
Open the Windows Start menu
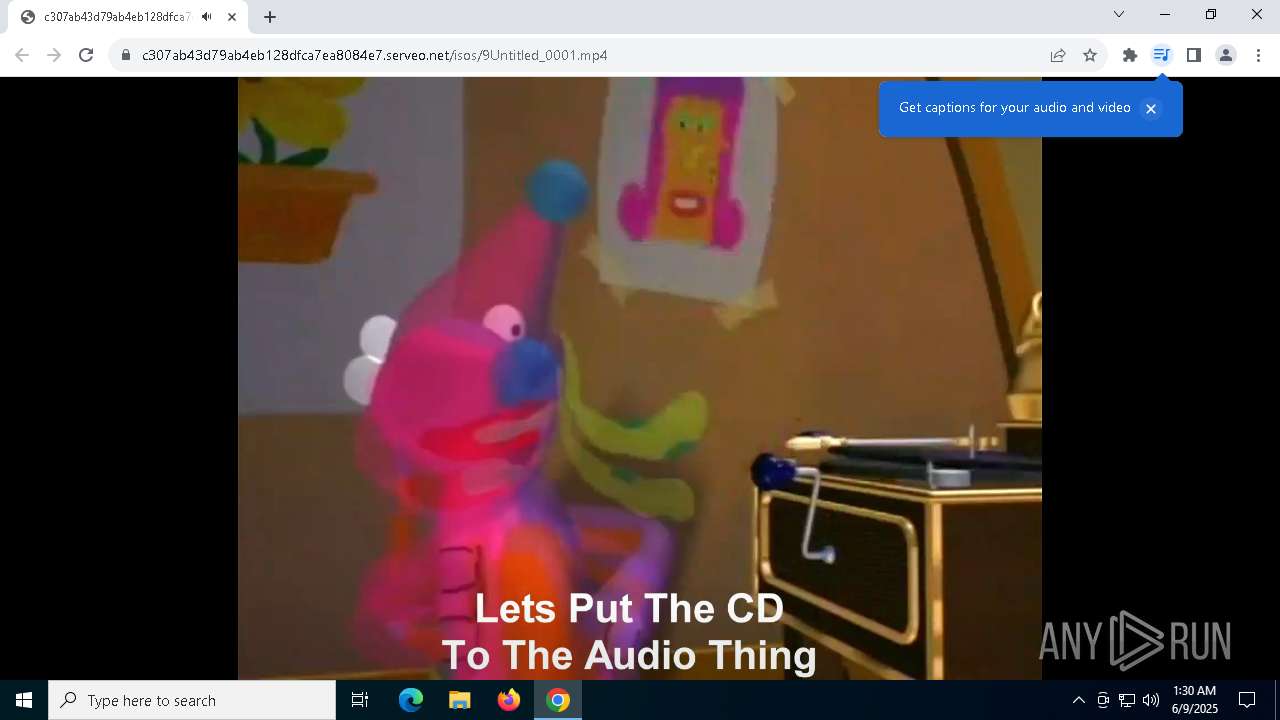click(x=24, y=700)
